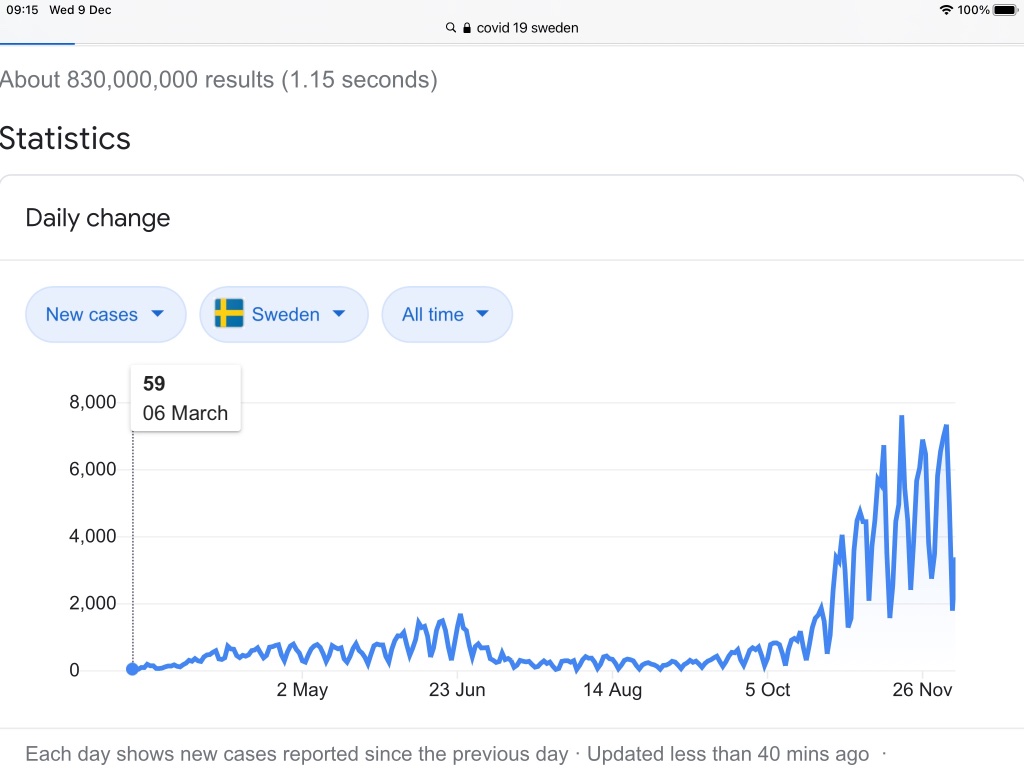Open the Sweden country dropdown
Image resolution: width=1024 pixels, height=768 pixels.
pyautogui.click(x=284, y=314)
